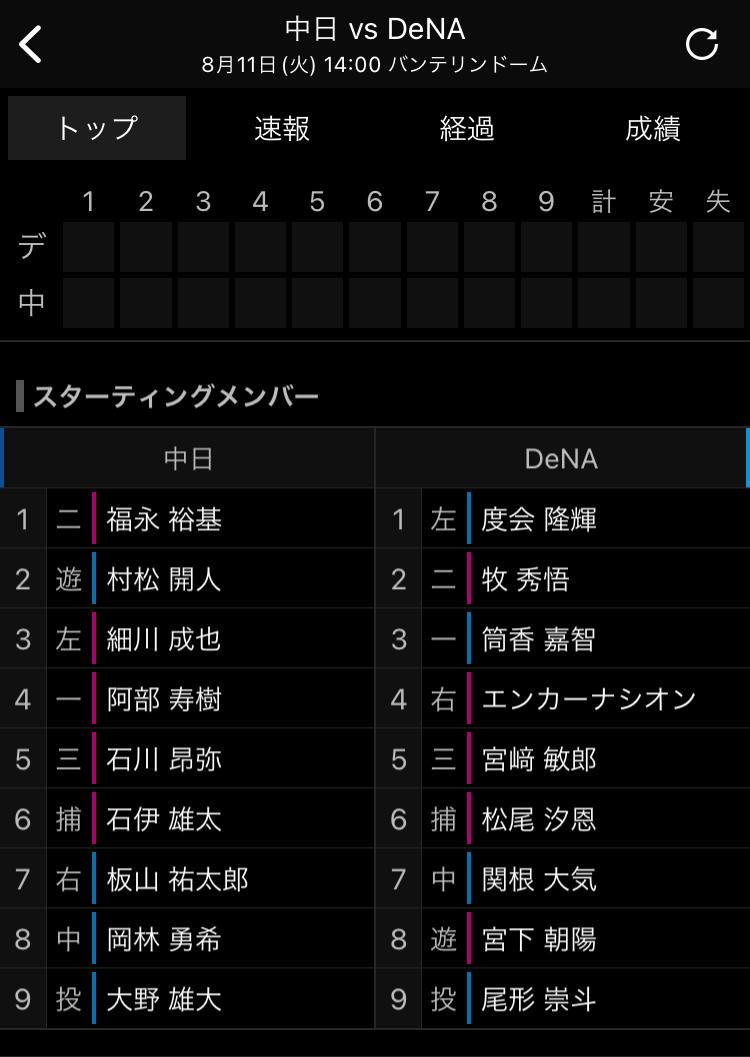
Task: Switch to the 速報 tab
Action: pos(282,128)
